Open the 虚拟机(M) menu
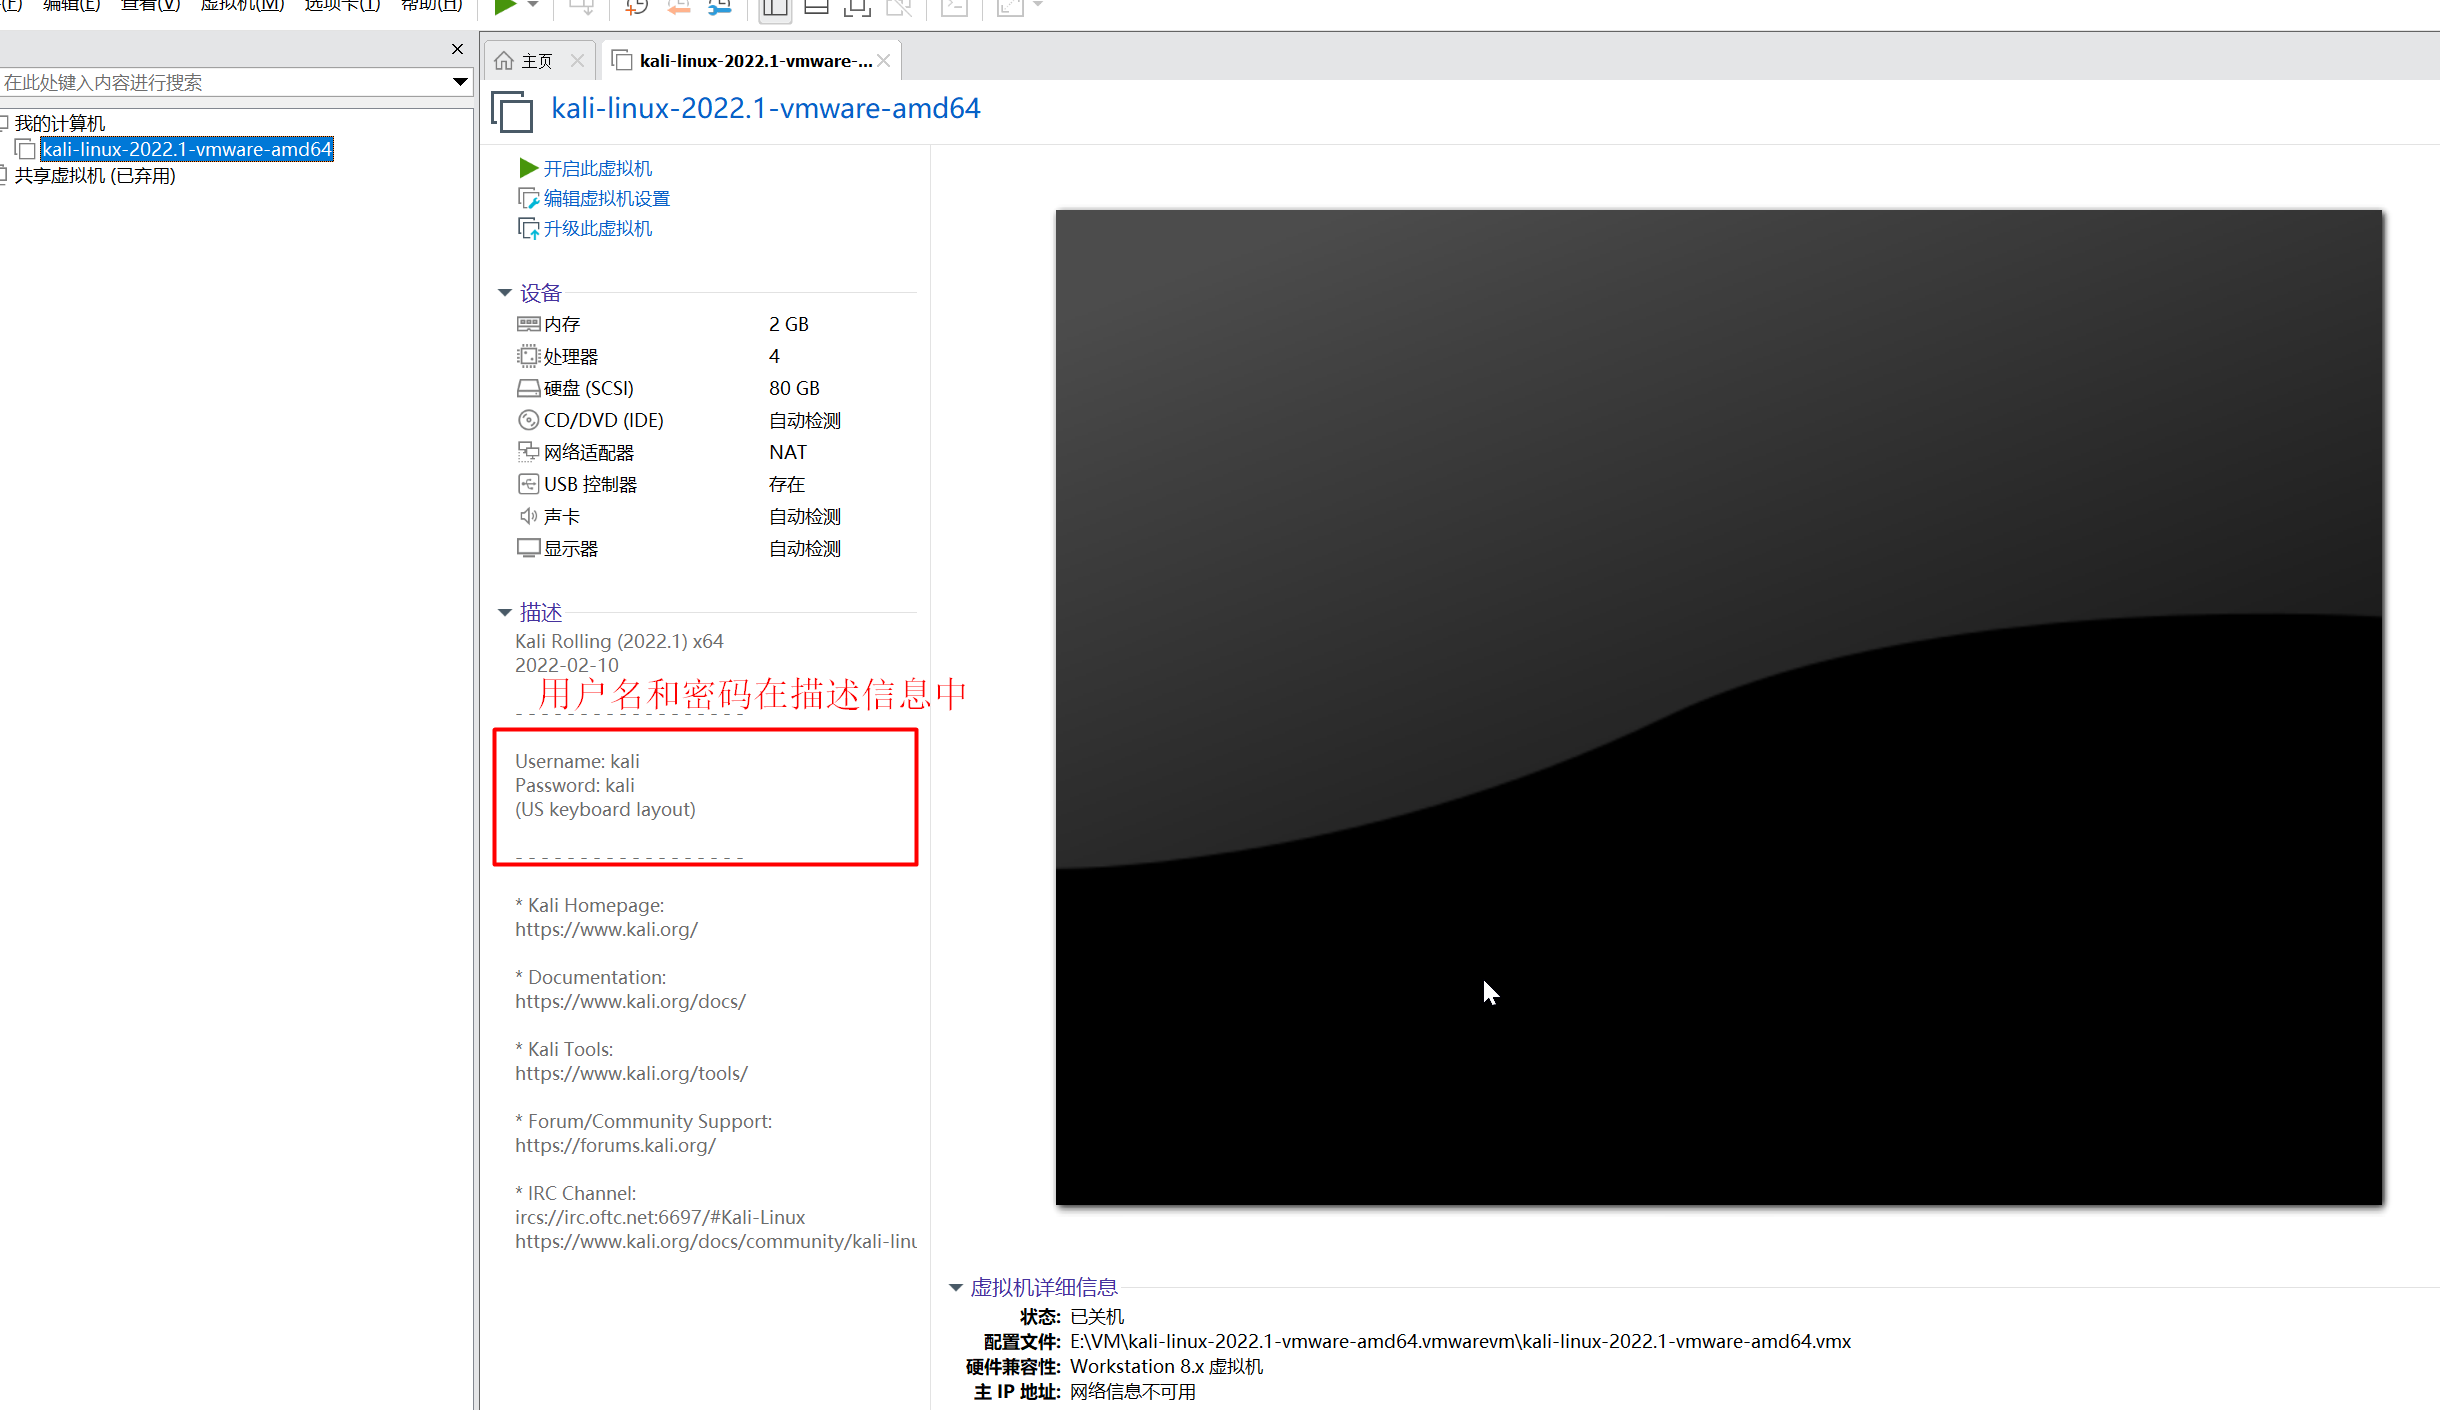Viewport: 2440px width, 1410px height. click(242, 6)
